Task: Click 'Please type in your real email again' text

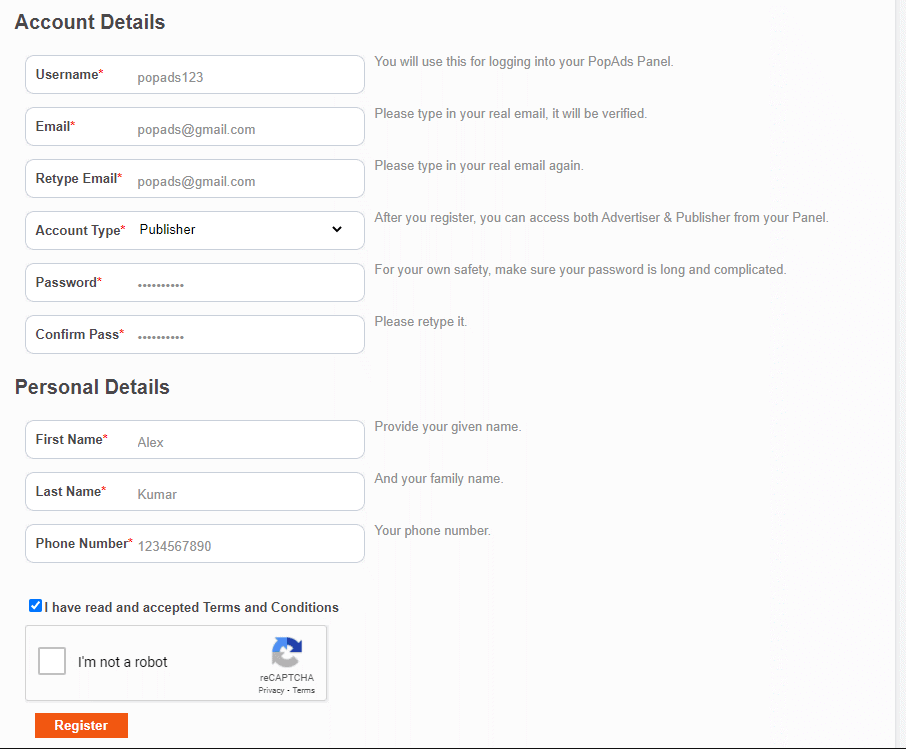Action: click(479, 166)
